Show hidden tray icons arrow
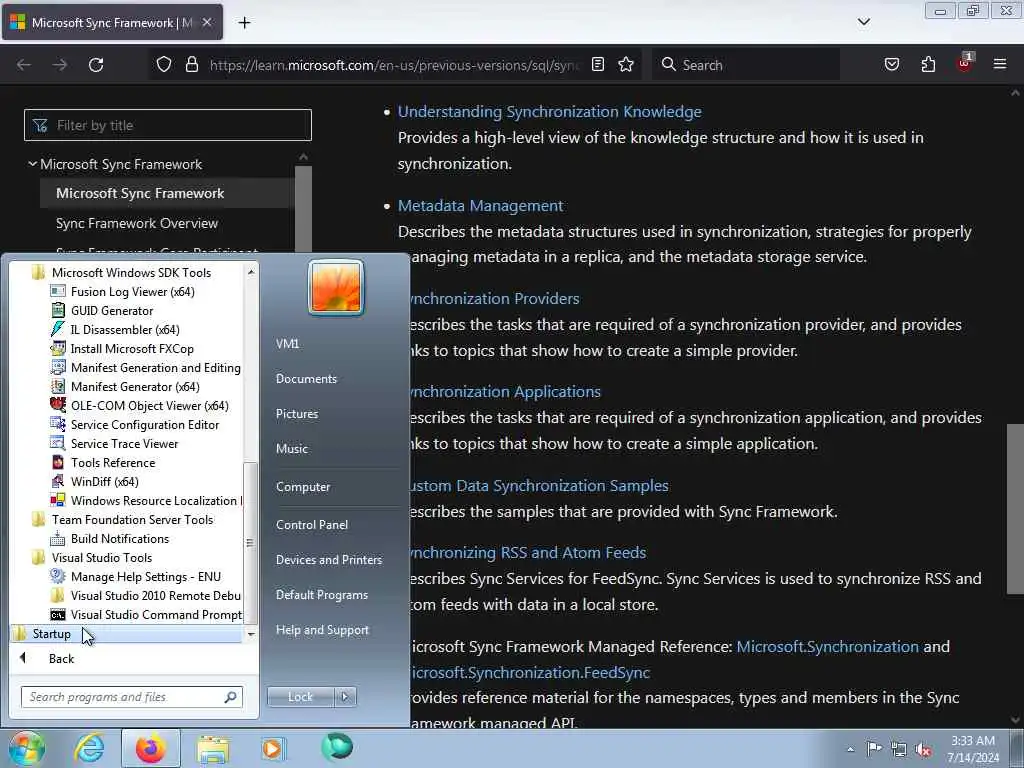Image resolution: width=1024 pixels, height=768 pixels. tap(850, 749)
